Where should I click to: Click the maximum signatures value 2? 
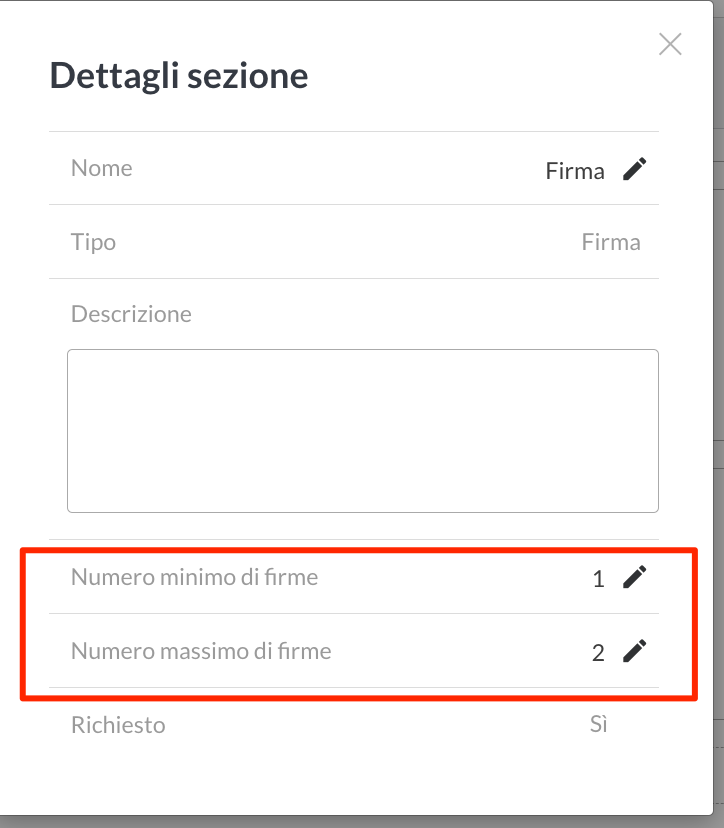coord(598,653)
